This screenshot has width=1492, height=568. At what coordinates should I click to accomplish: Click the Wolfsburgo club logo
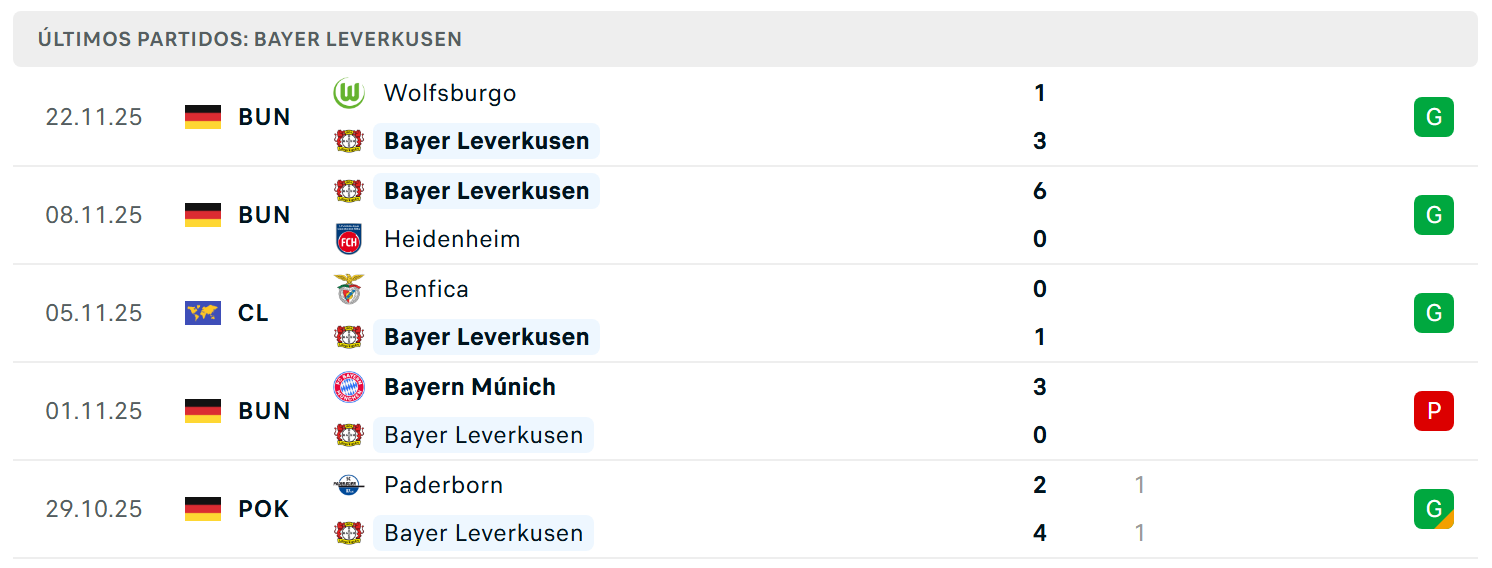(x=349, y=93)
